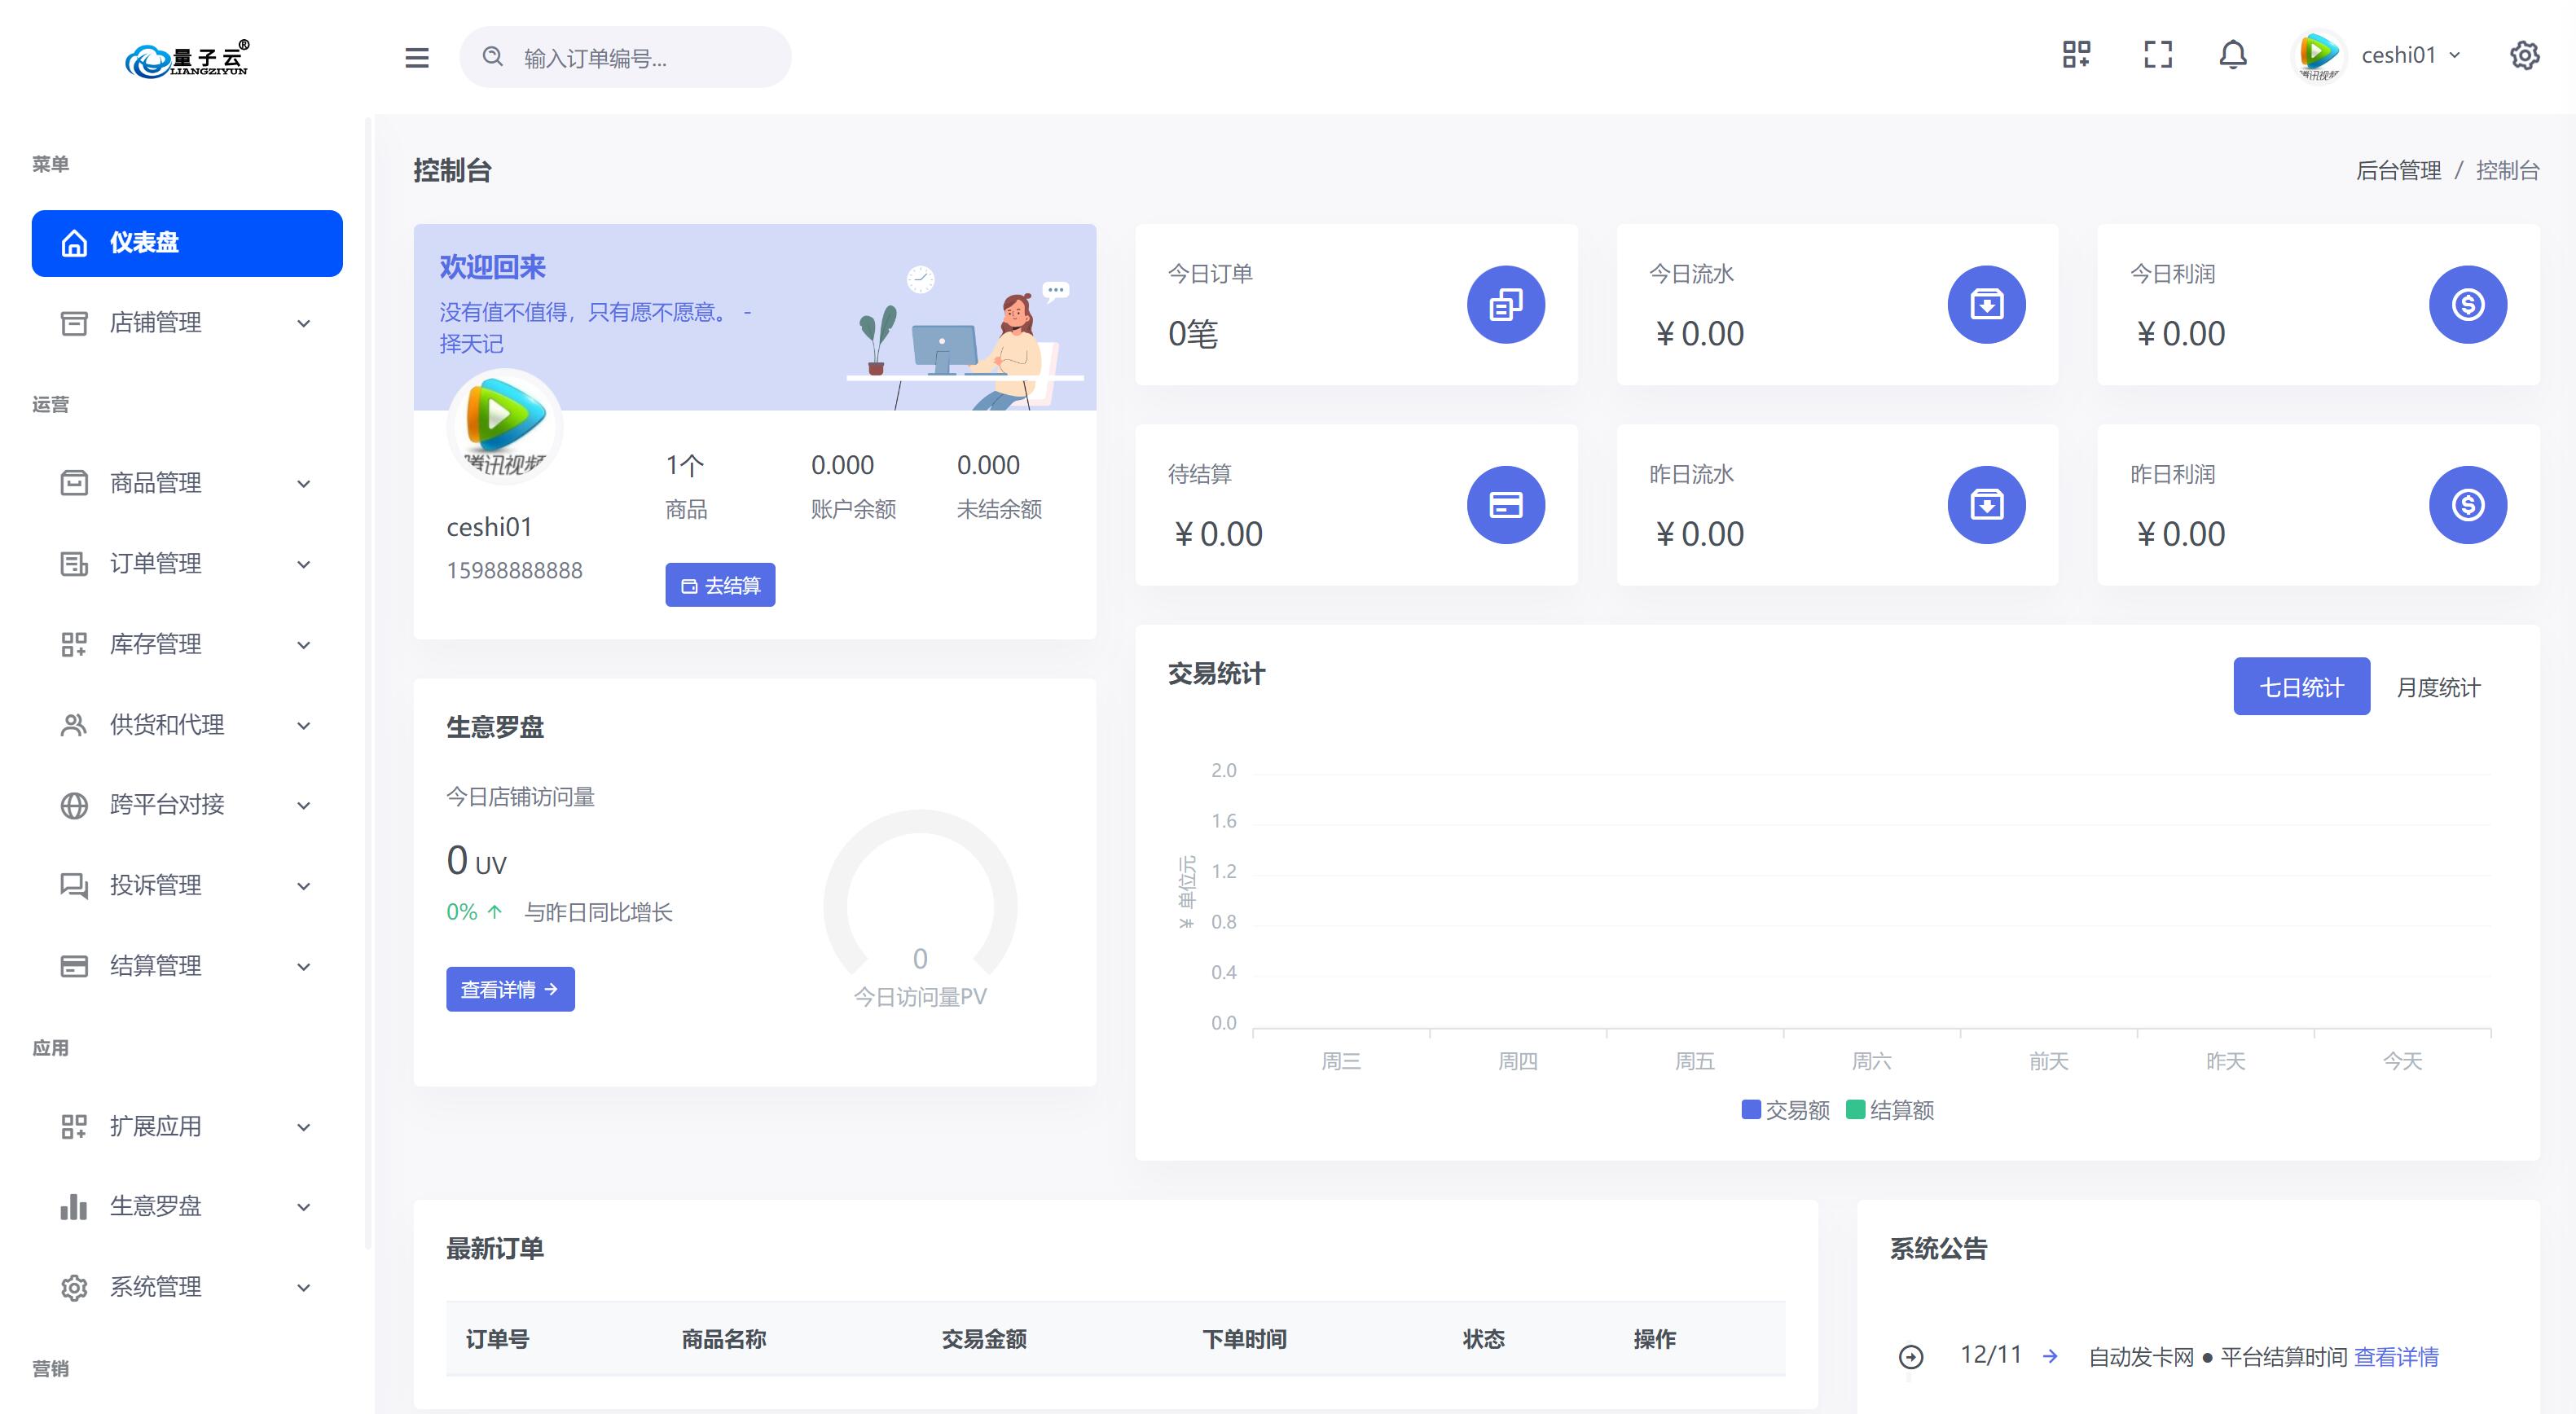Click the 今日利润 money circle icon

[x=2469, y=304]
